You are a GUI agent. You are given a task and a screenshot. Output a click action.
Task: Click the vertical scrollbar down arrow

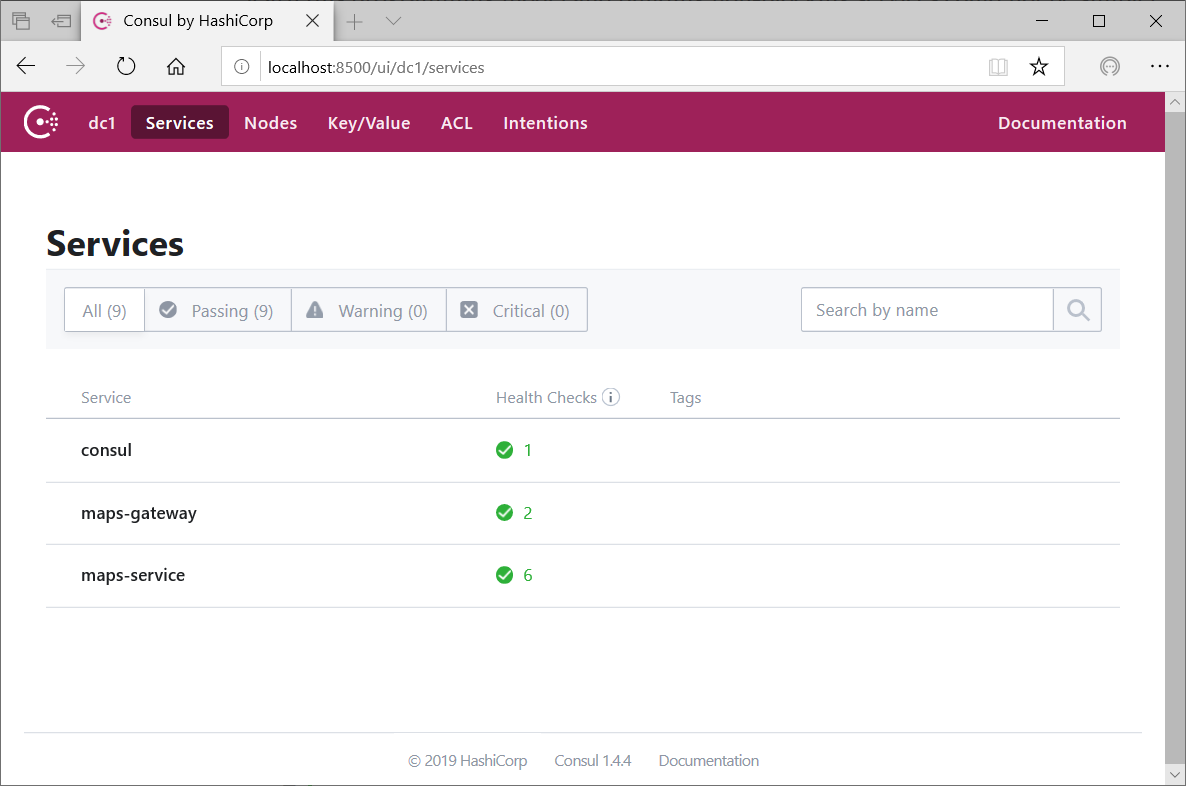point(1175,774)
